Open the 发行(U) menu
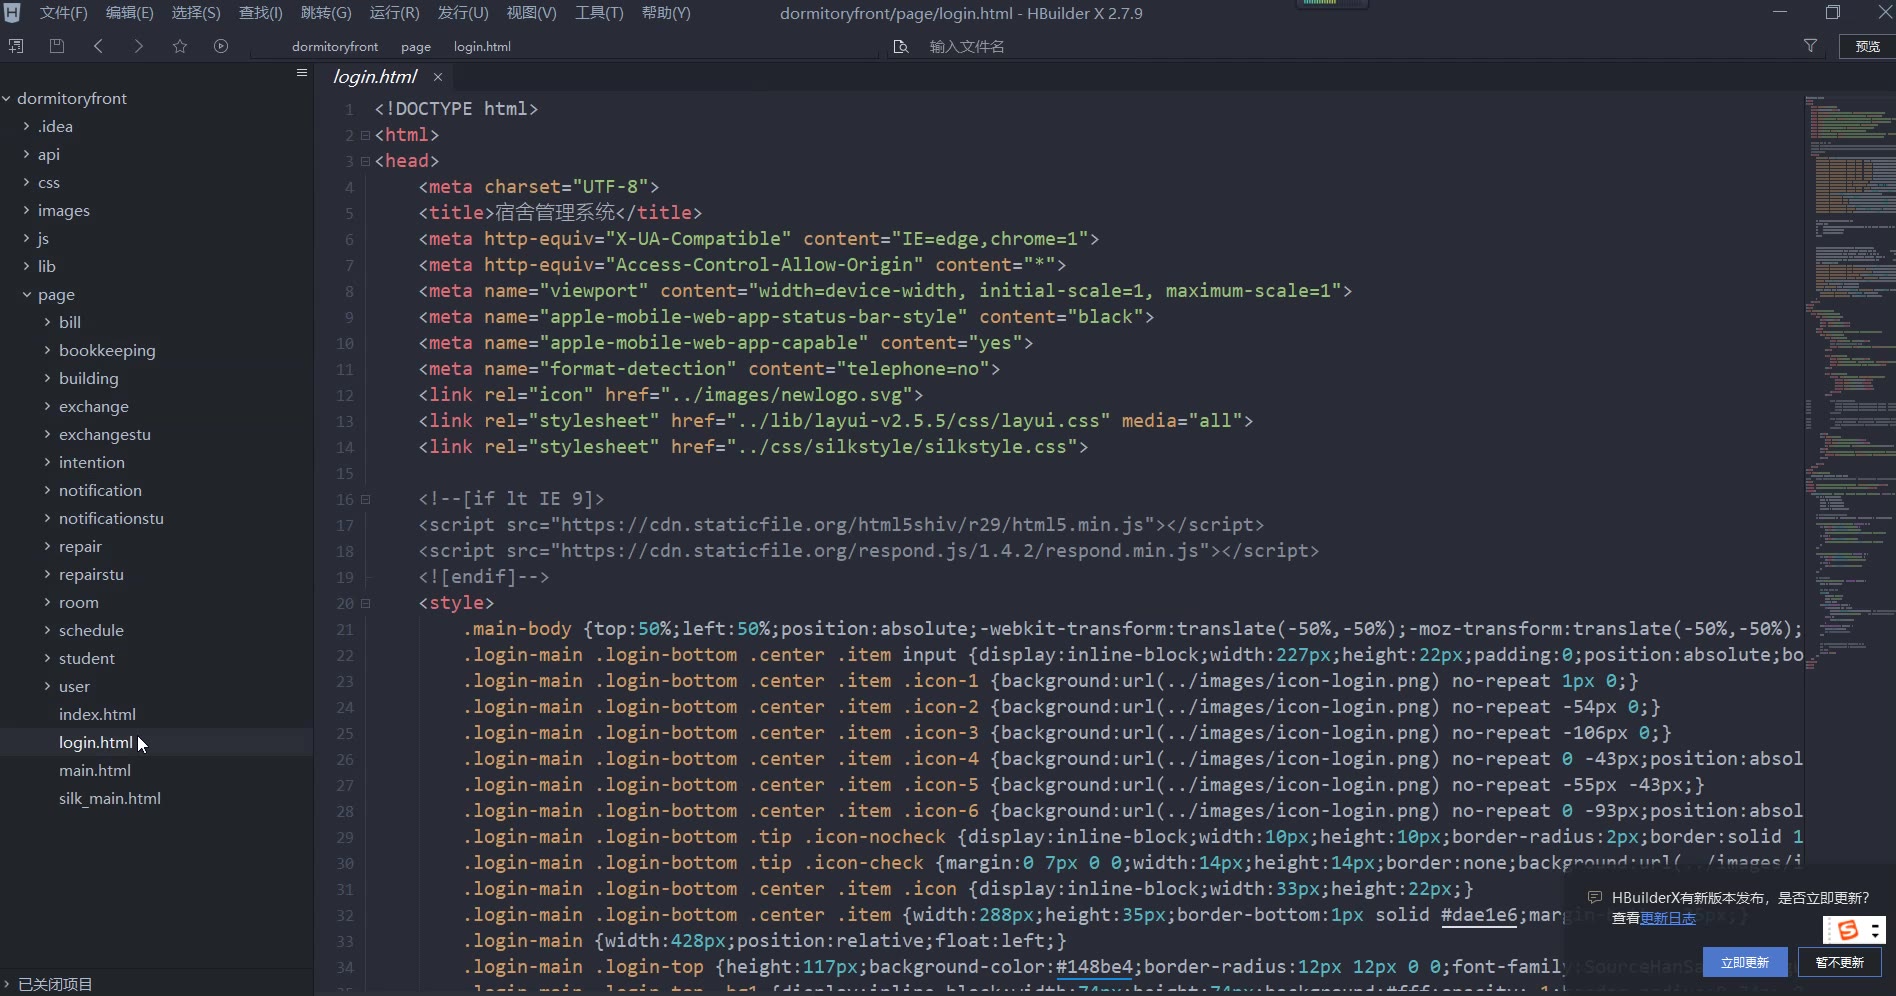This screenshot has height=996, width=1896. [463, 13]
